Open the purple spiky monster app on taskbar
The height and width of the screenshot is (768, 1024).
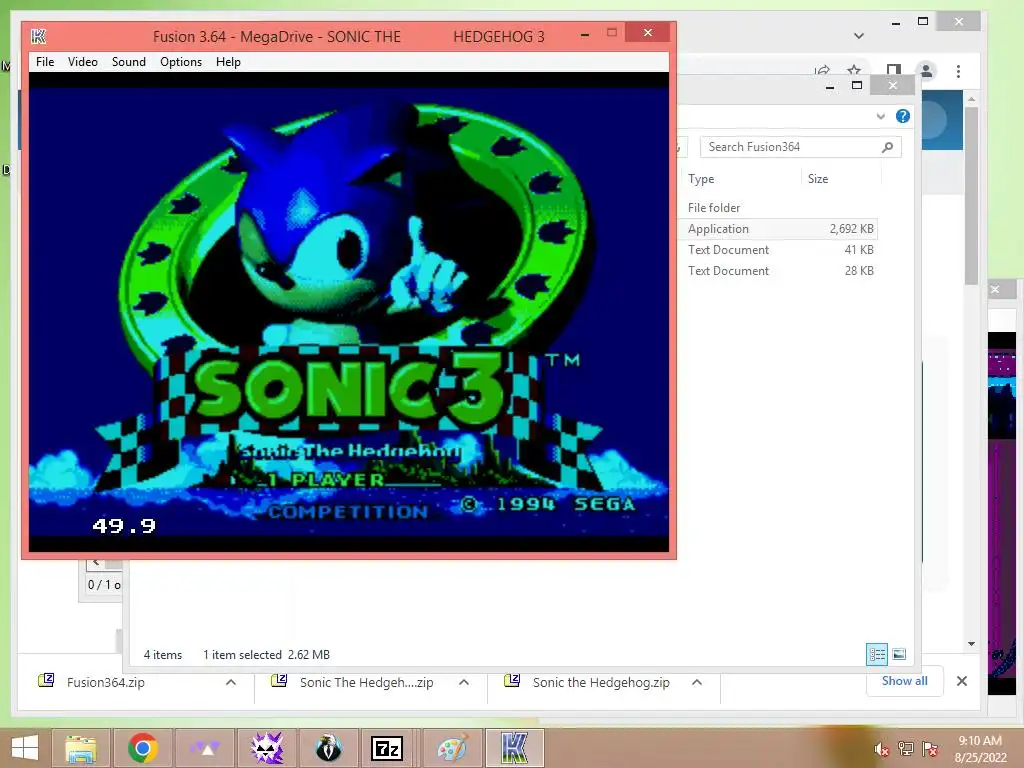point(267,748)
